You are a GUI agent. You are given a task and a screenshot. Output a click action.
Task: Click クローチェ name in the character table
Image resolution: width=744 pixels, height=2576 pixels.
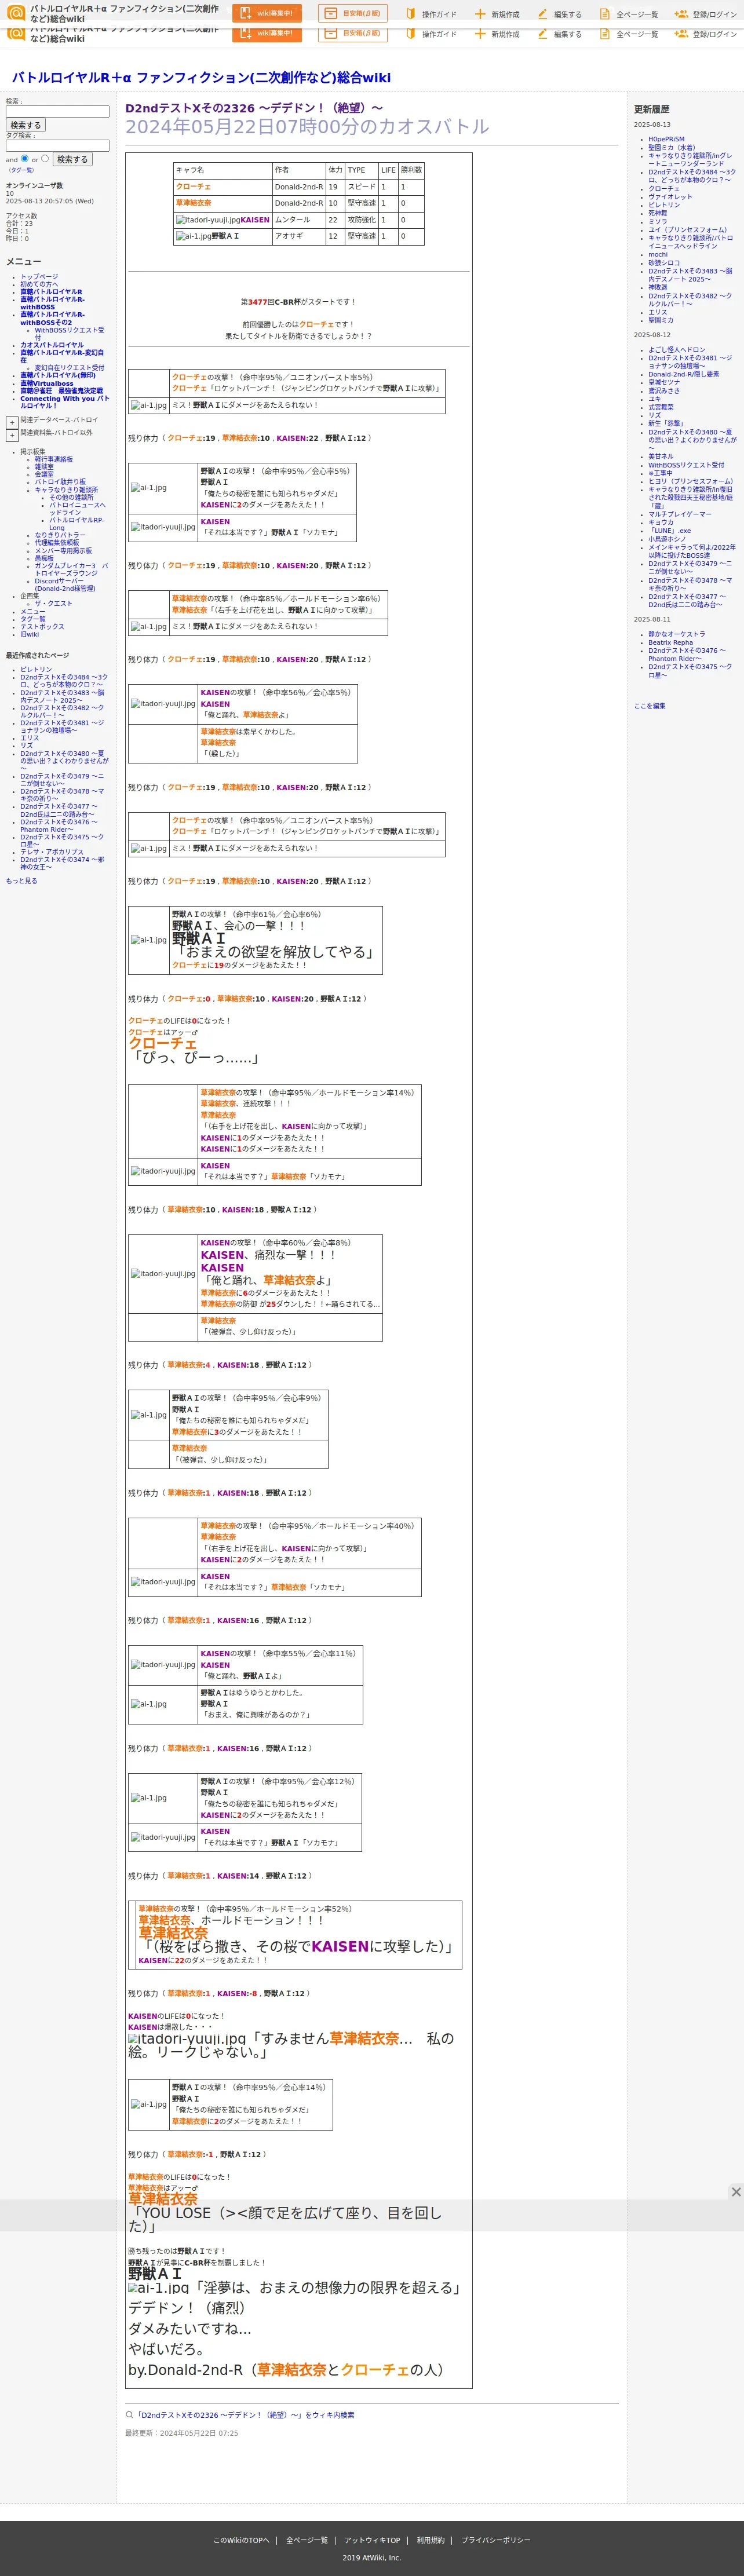(x=193, y=187)
